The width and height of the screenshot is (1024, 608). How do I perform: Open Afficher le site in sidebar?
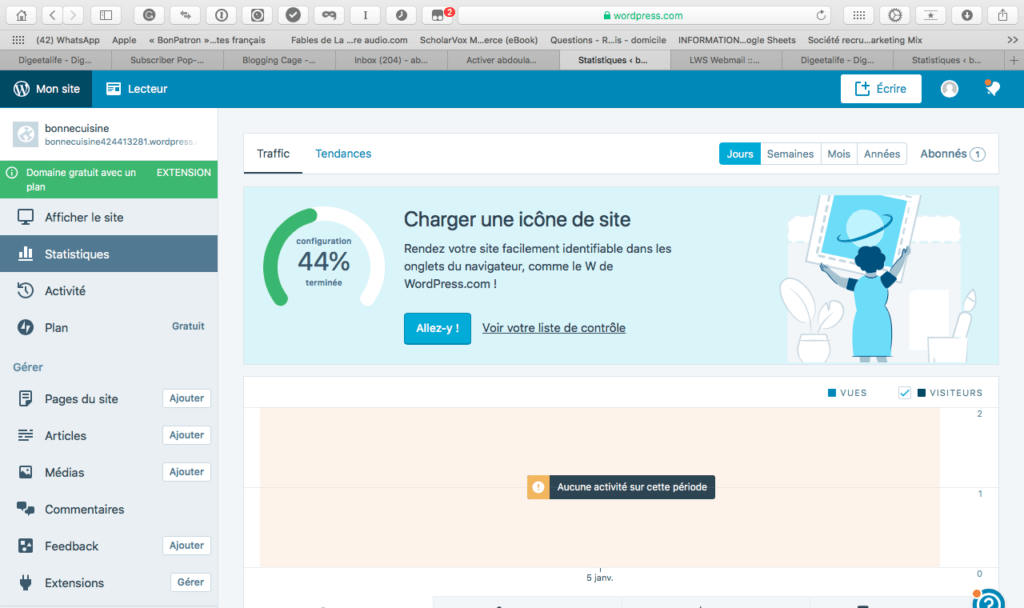[x=108, y=217]
